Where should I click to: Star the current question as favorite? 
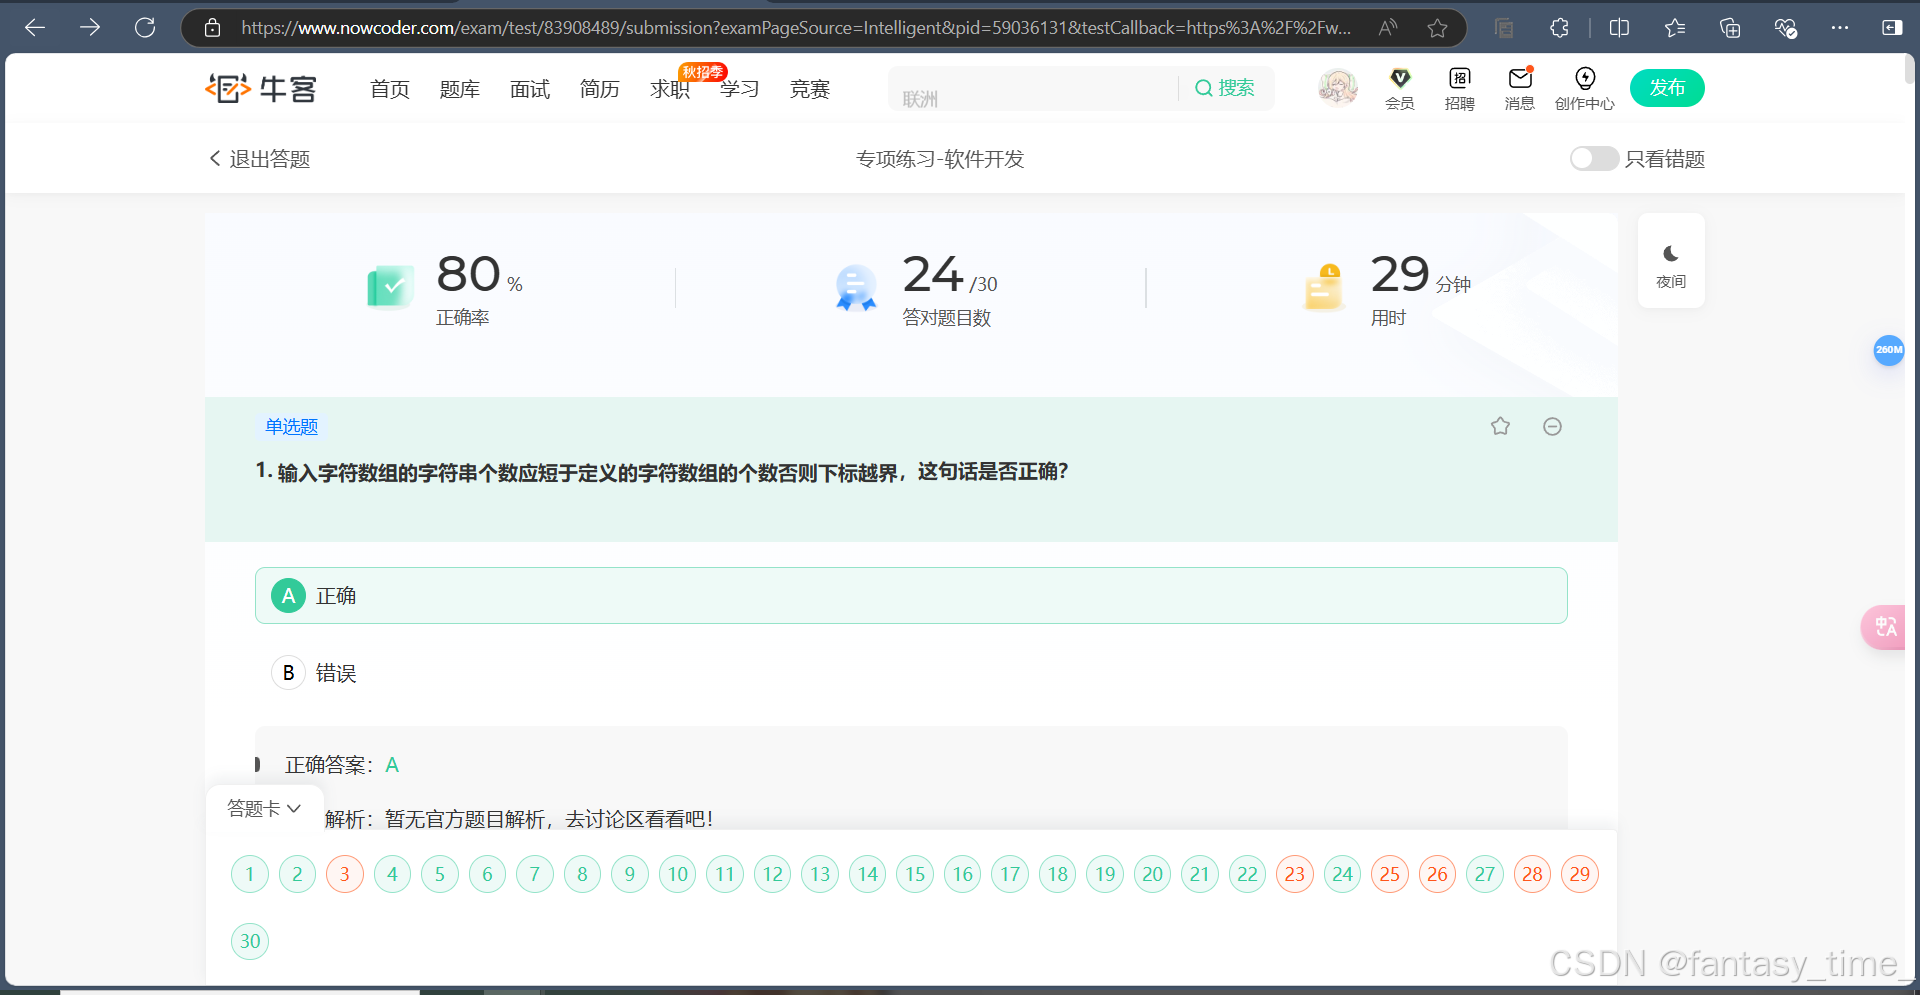click(1500, 426)
